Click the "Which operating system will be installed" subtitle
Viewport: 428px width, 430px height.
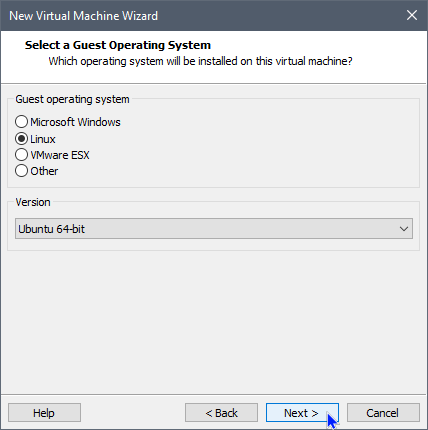(x=200, y=61)
